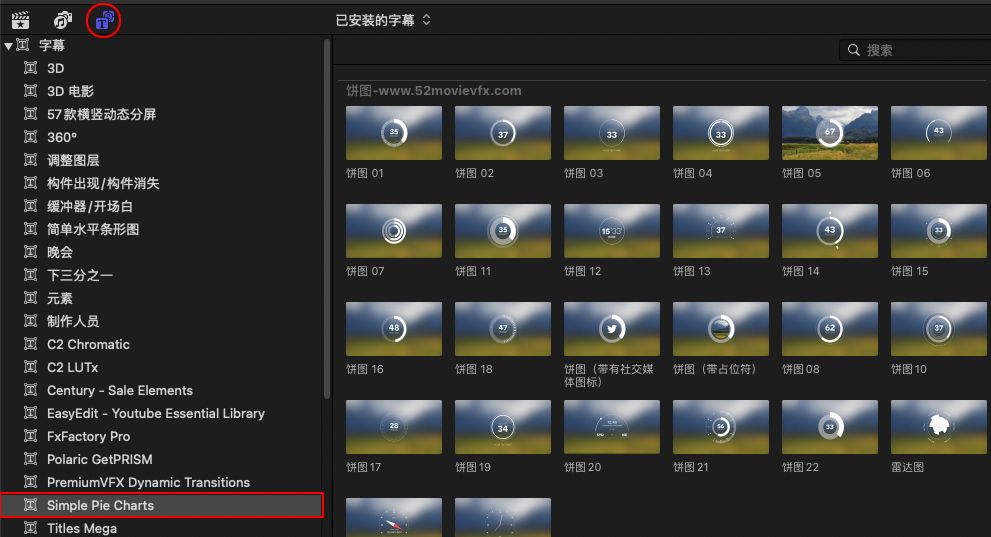Viewport: 991px width, 537px height.
Task: Open the Titles and Generators sidebar icon
Action: tap(104, 20)
